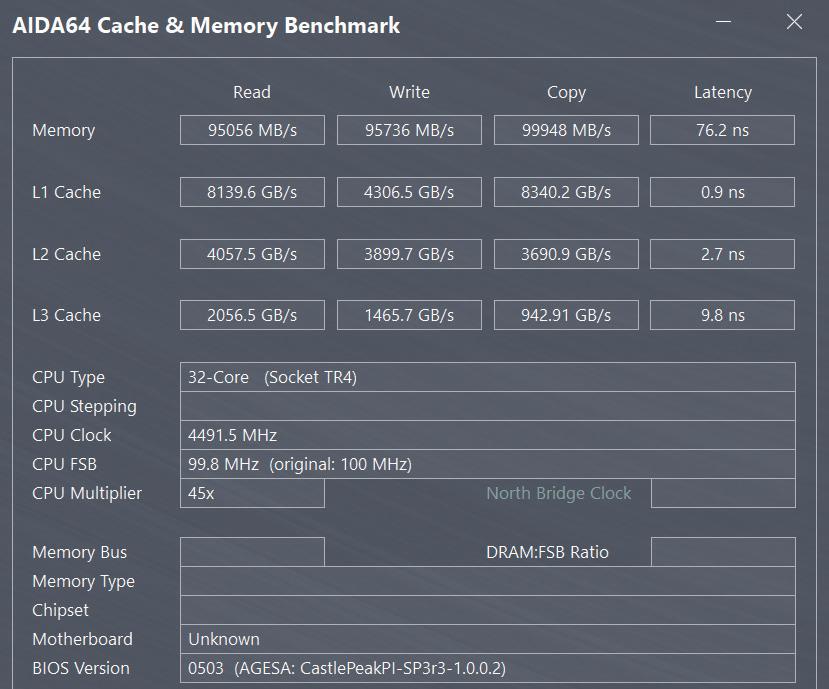Select the North Bridge Clock value box
This screenshot has height=689, width=829.
(x=722, y=493)
